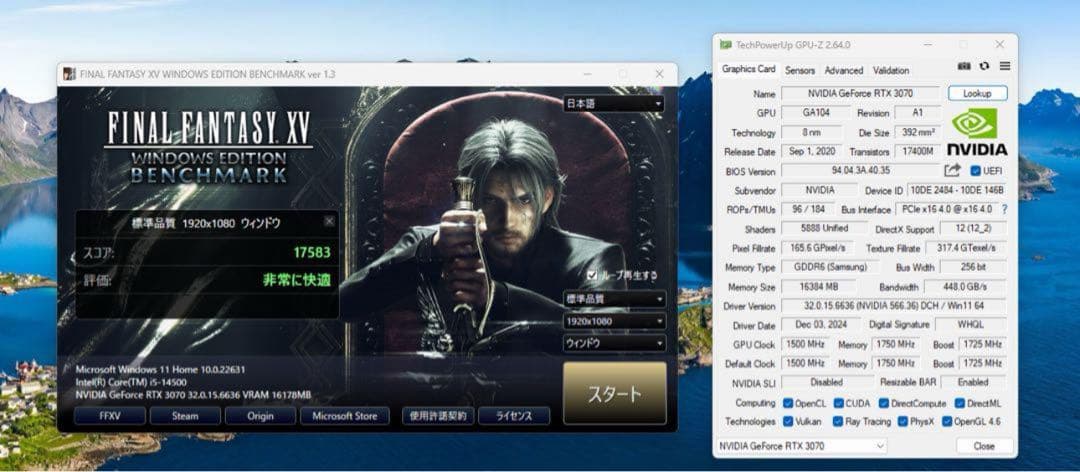Select the Graphics Card tab
Viewport: 1080px width, 472px height.
click(748, 70)
